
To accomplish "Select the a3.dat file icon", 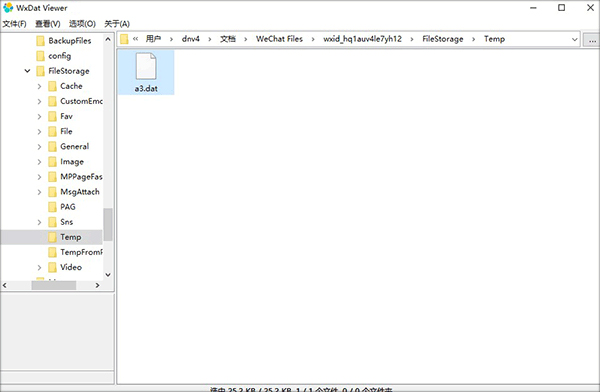I will [146, 66].
